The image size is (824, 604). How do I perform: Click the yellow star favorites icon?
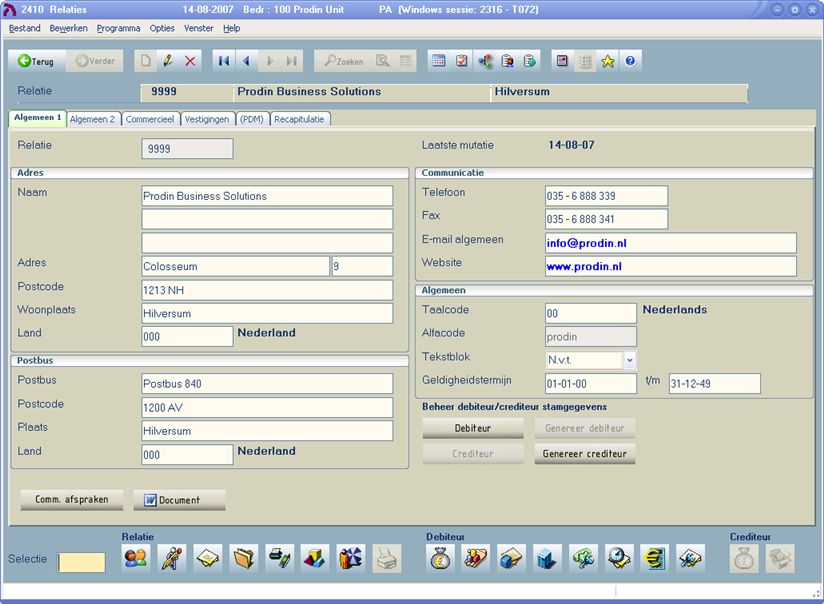608,61
